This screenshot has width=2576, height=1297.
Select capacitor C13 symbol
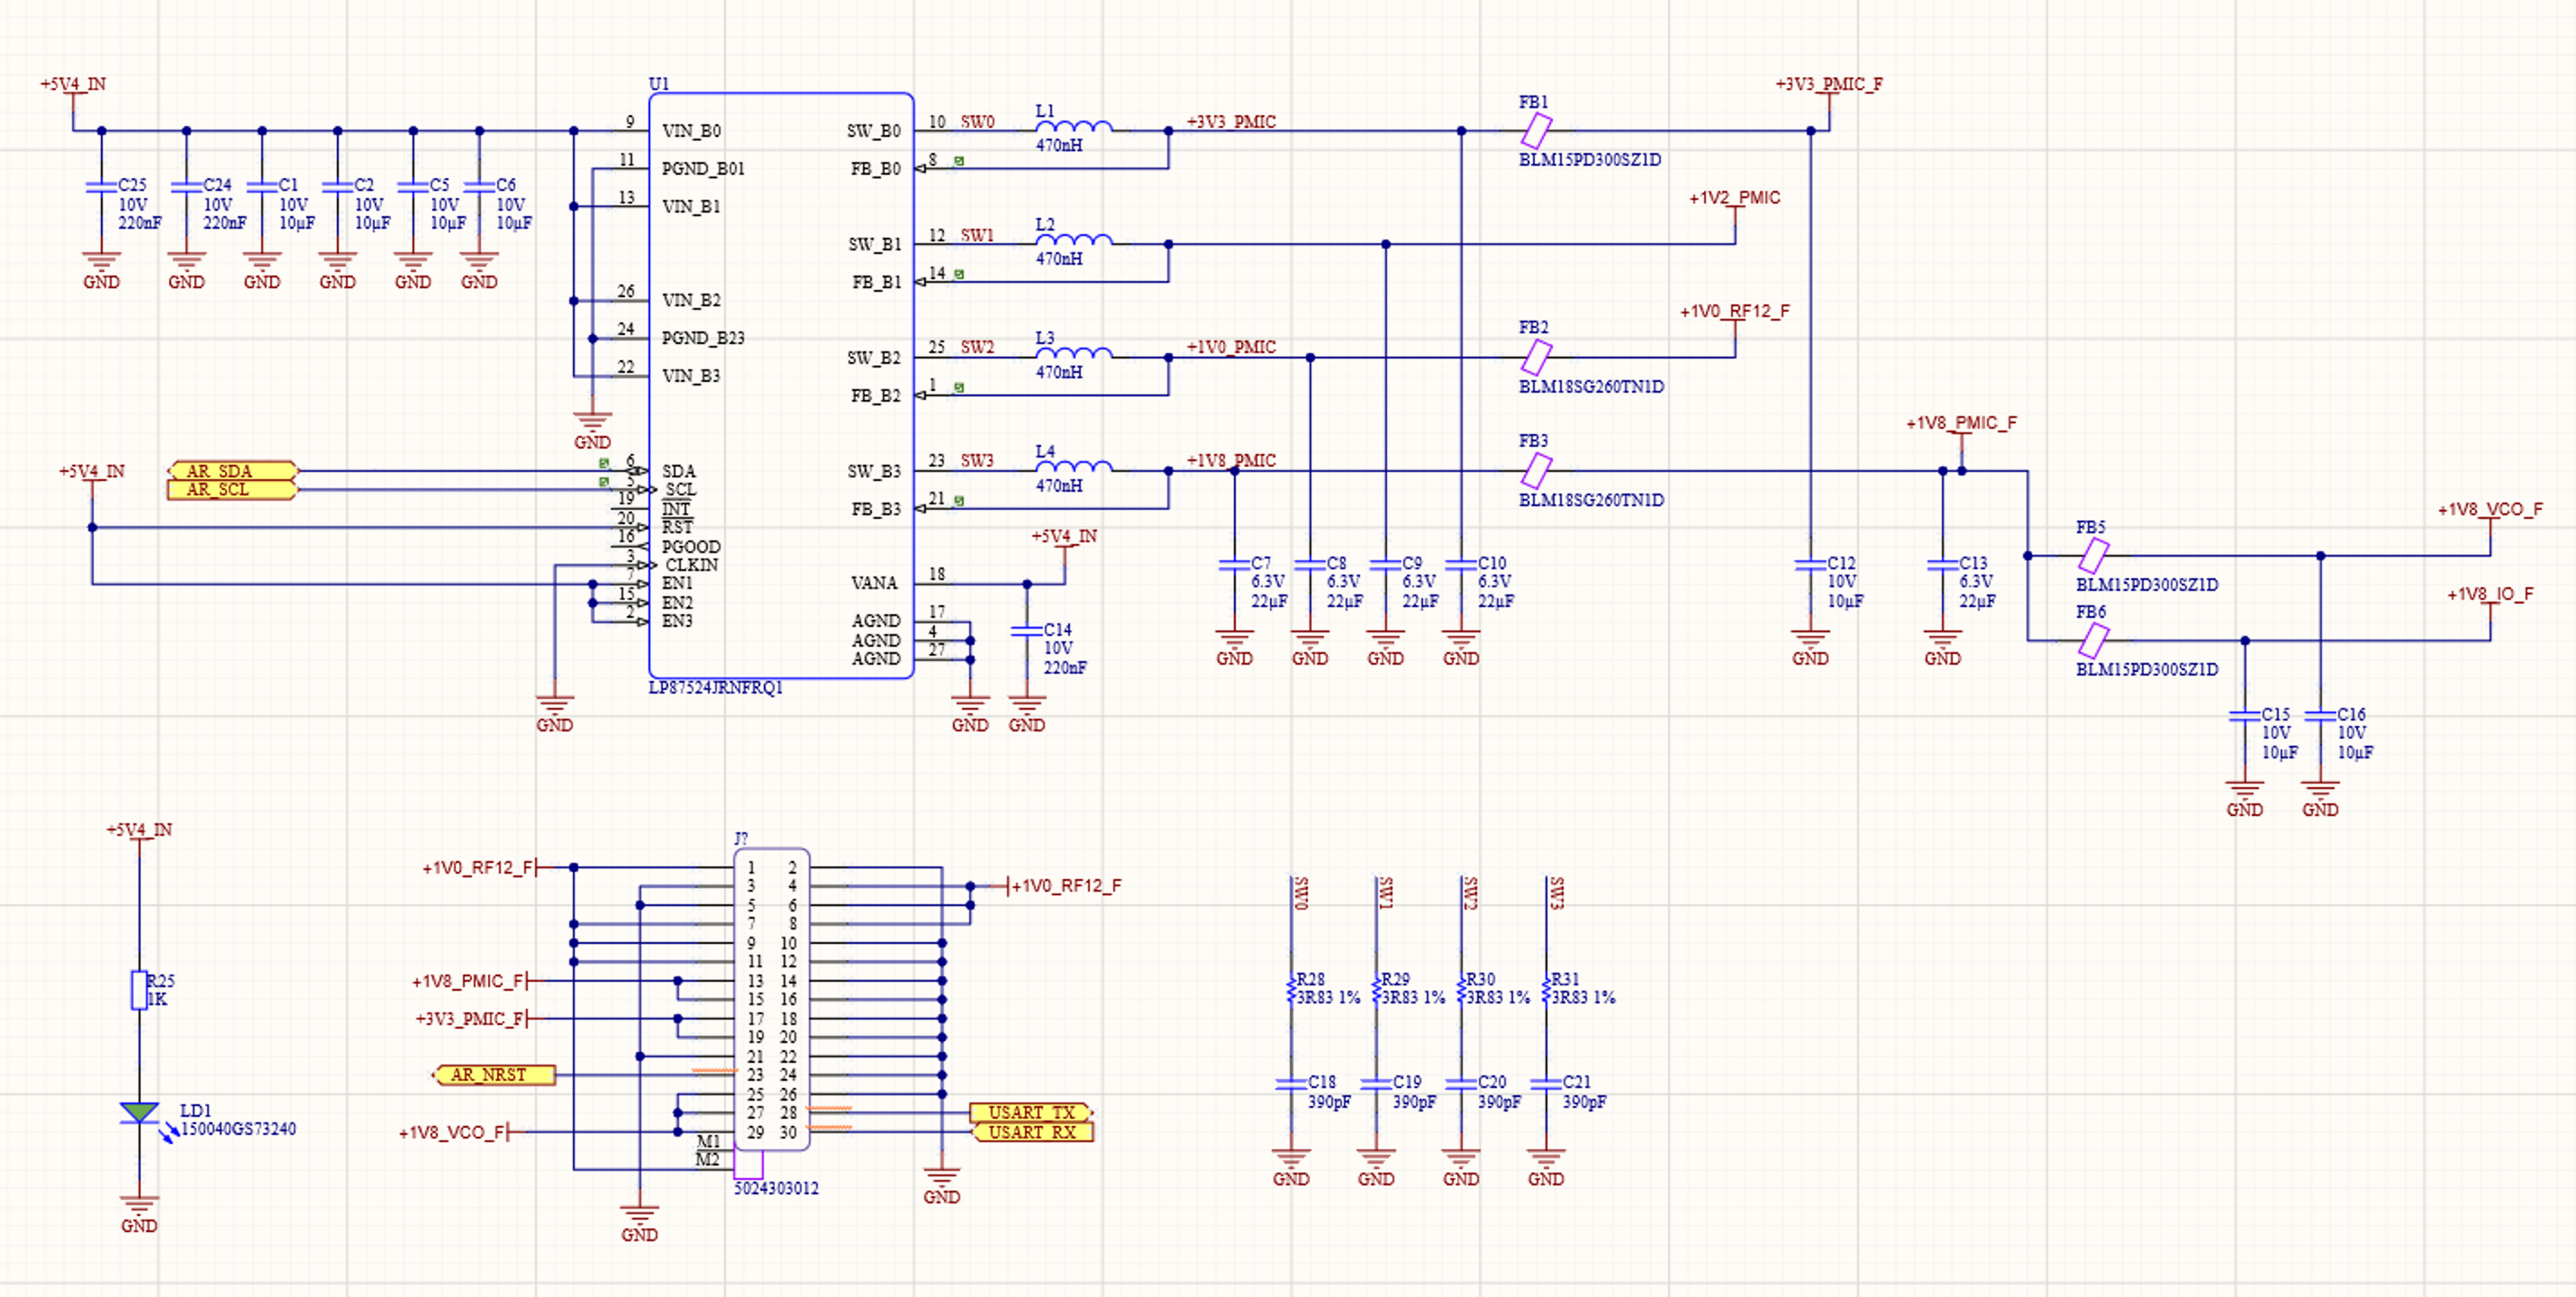[x=1942, y=565]
